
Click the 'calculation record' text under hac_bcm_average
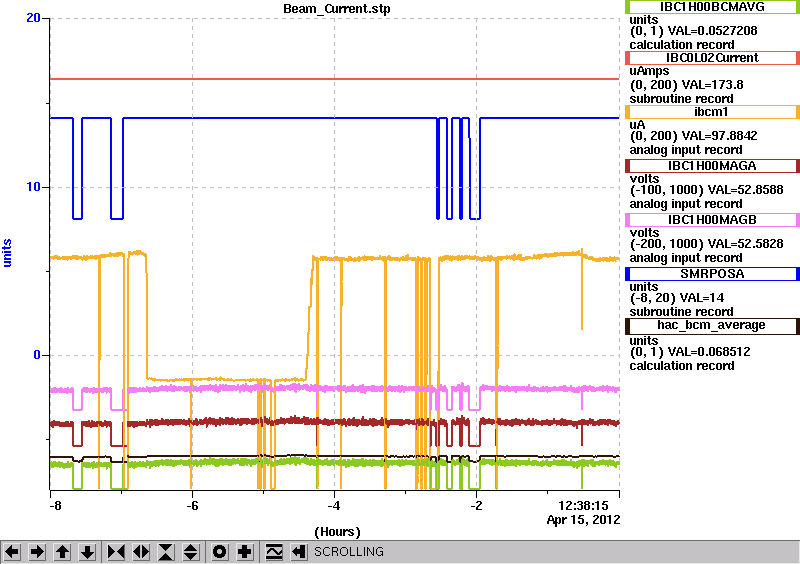click(x=682, y=366)
